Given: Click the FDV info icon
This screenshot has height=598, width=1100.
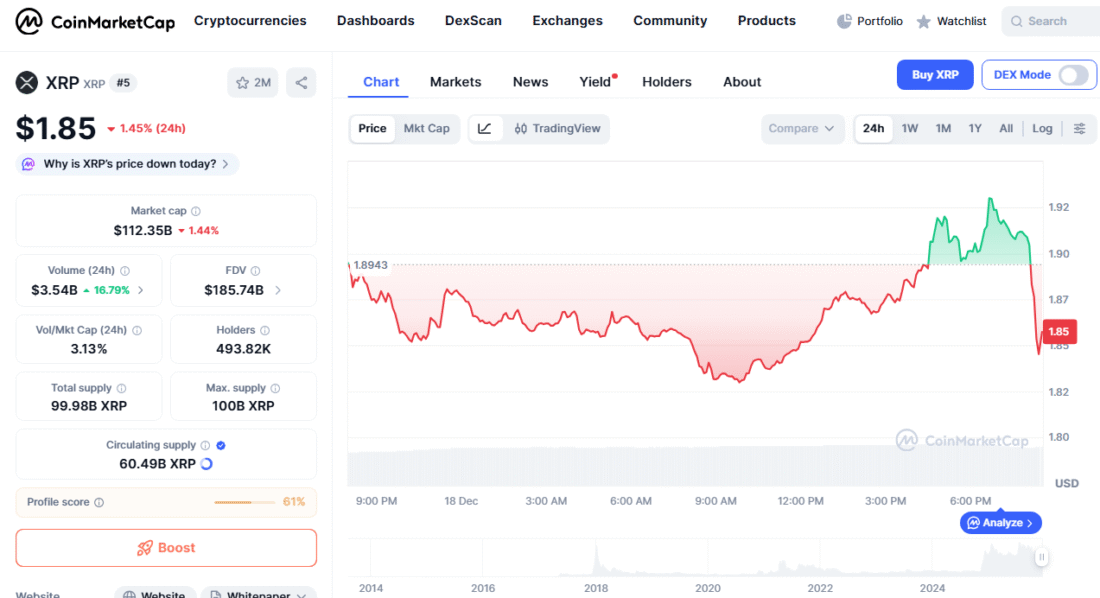Looking at the screenshot, I should click(255, 271).
